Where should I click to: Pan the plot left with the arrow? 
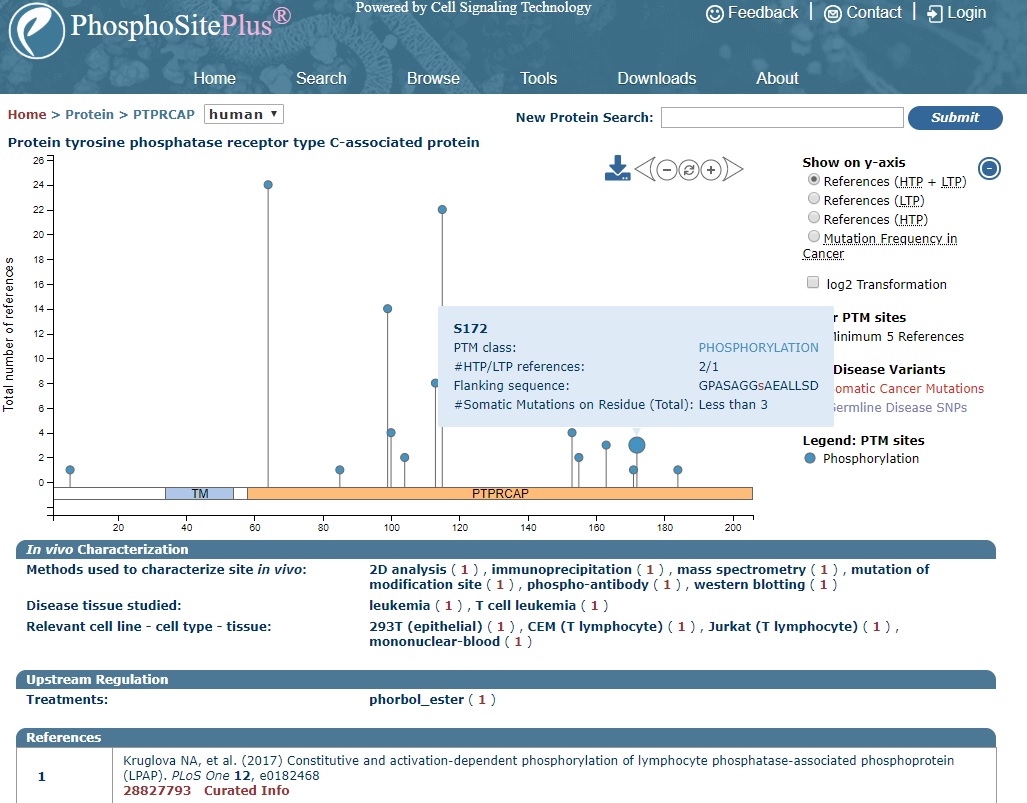pyautogui.click(x=644, y=170)
